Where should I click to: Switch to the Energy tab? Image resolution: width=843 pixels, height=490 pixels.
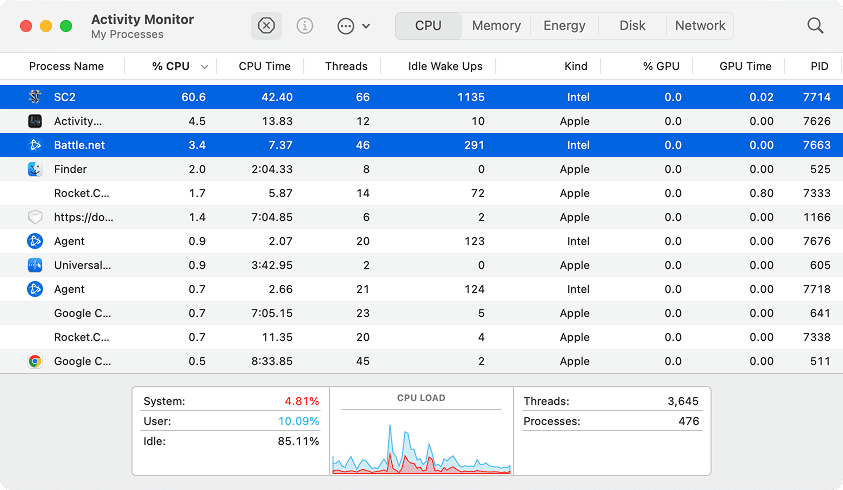[564, 26]
